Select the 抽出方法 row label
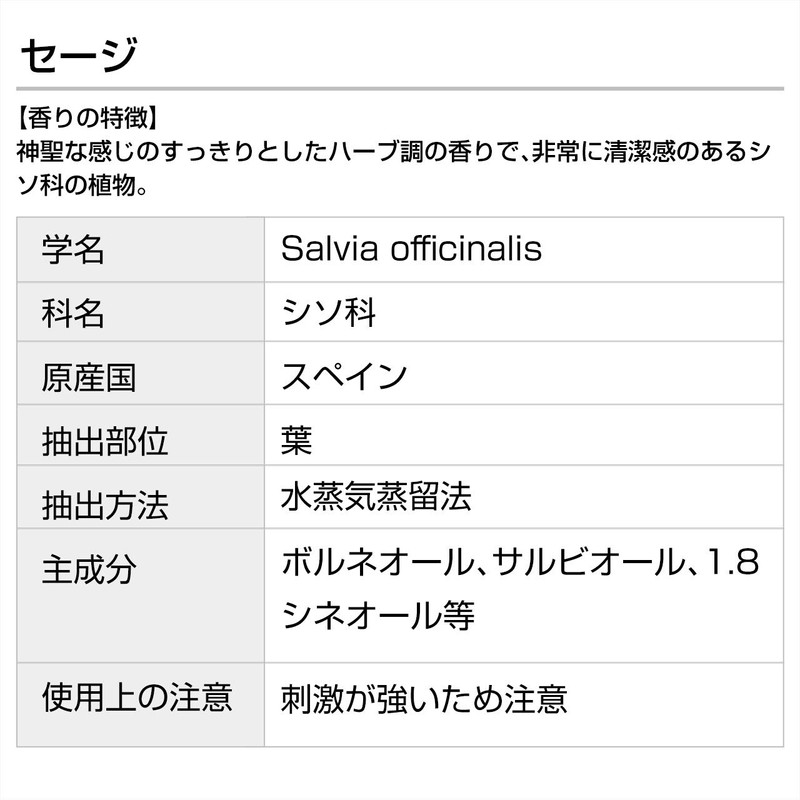Viewport: 800px width, 800px height. click(x=105, y=504)
